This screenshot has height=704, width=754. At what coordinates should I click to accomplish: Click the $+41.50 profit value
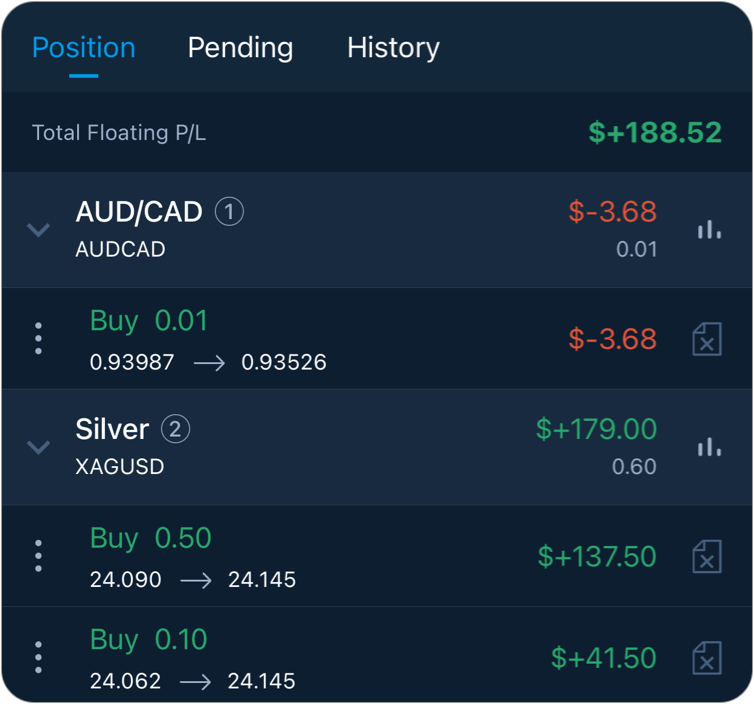tap(603, 658)
